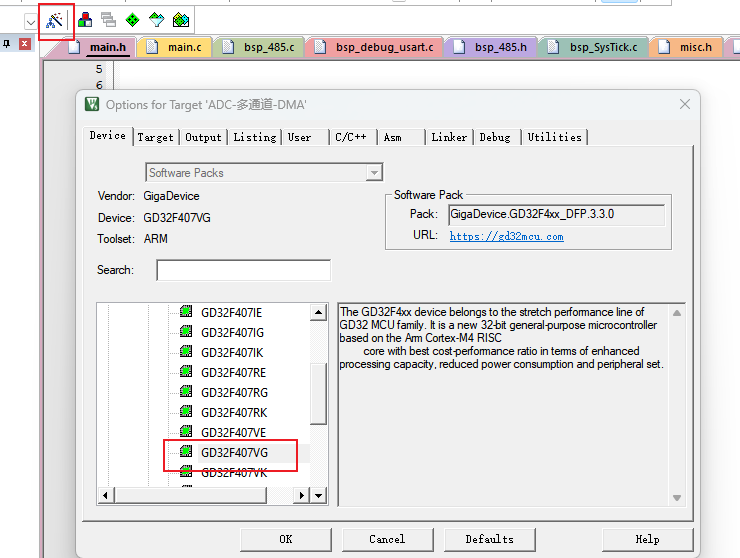740x558 pixels.
Task: Select the User tab in Options dialog
Action: tap(306, 137)
